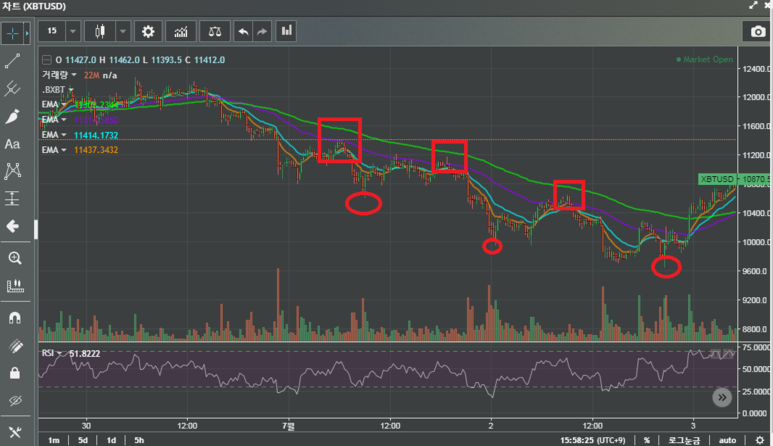Click the XBTUSD price label
773x446 pixels.
(718, 179)
